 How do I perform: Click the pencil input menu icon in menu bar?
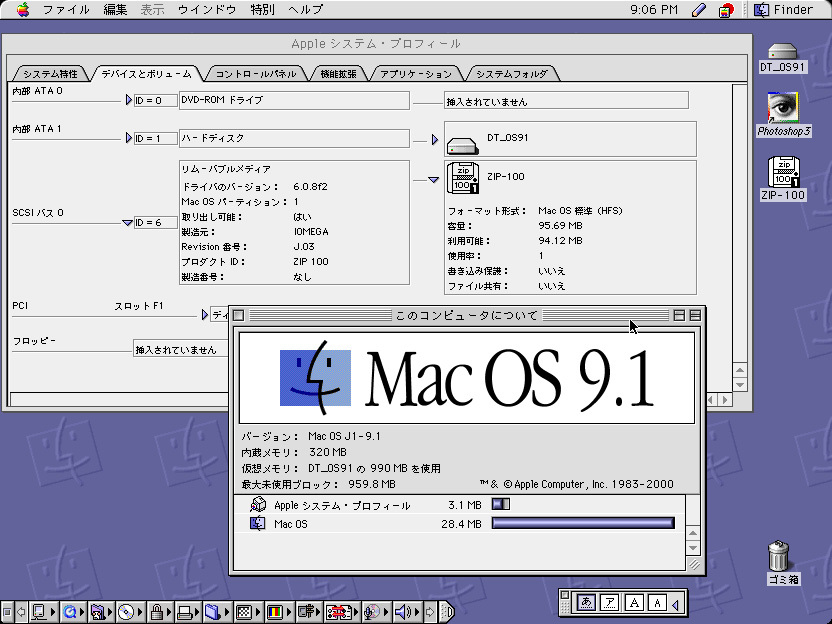pos(699,10)
